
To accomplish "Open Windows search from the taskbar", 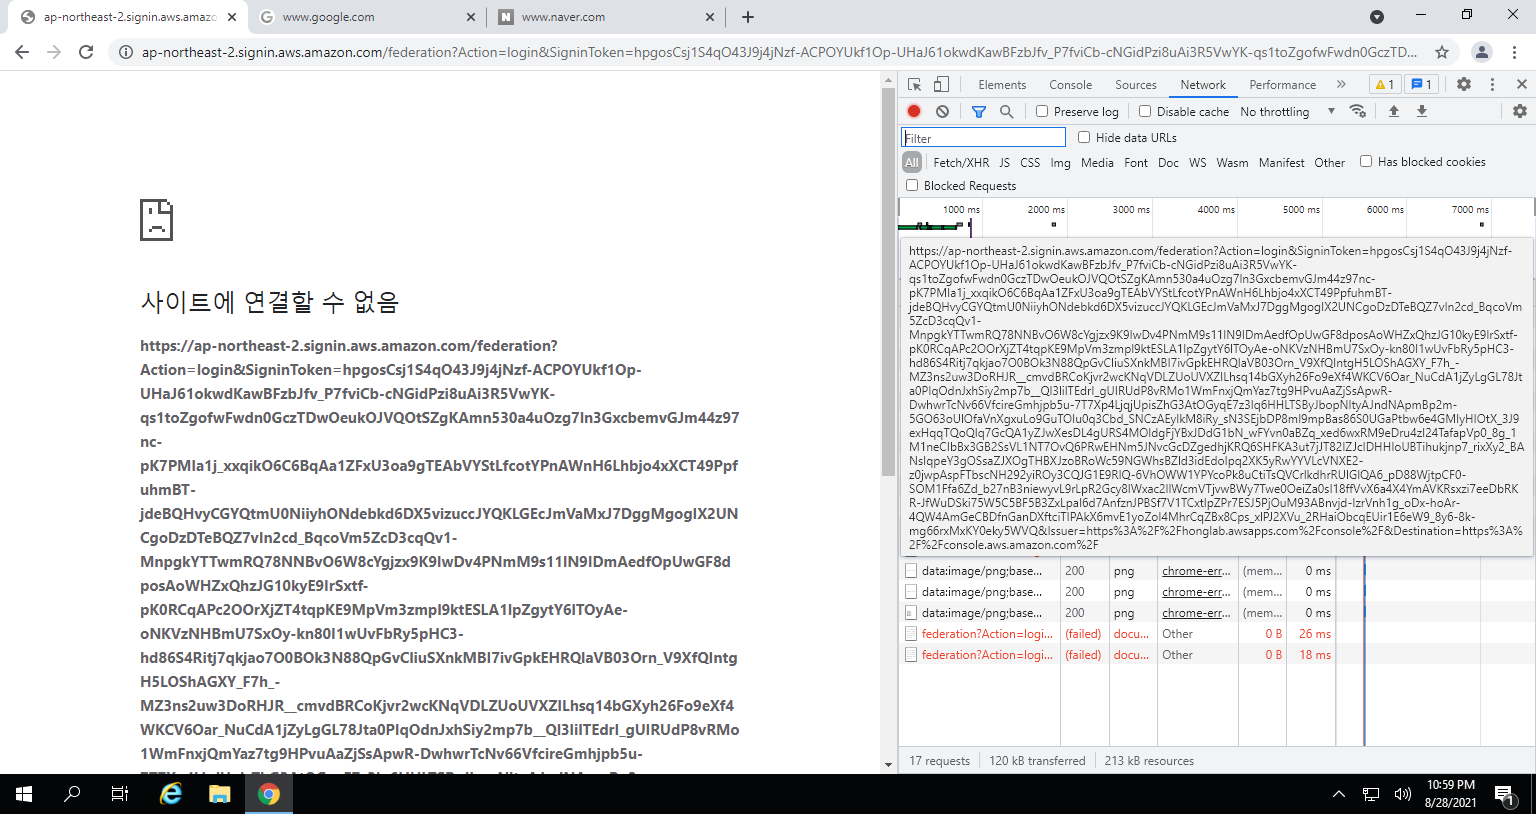I will coord(72,794).
